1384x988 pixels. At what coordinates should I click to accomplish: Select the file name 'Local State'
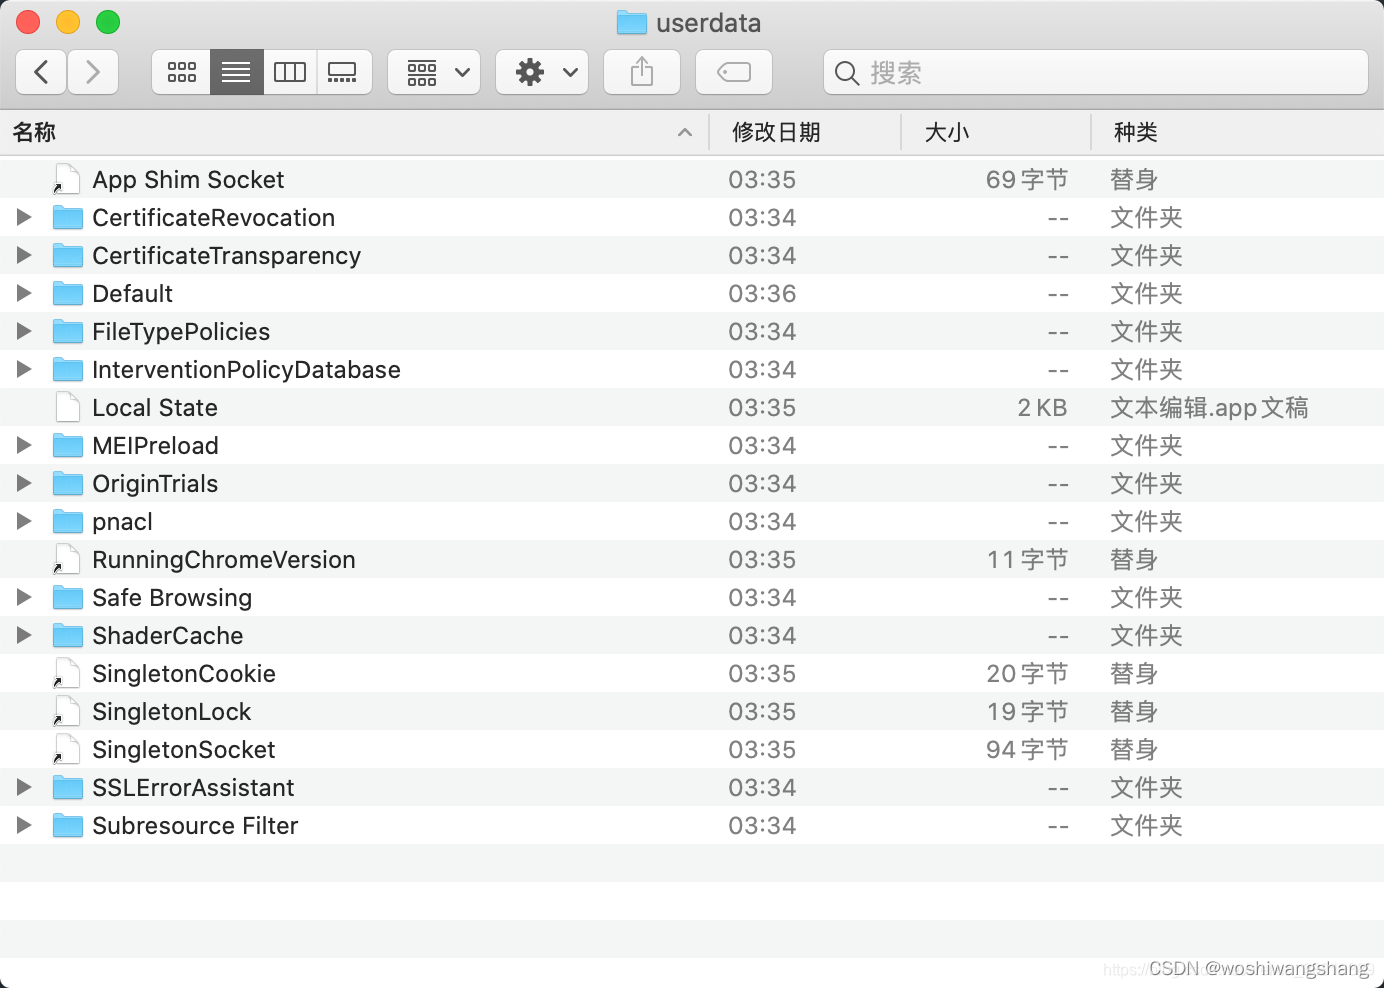pos(155,408)
